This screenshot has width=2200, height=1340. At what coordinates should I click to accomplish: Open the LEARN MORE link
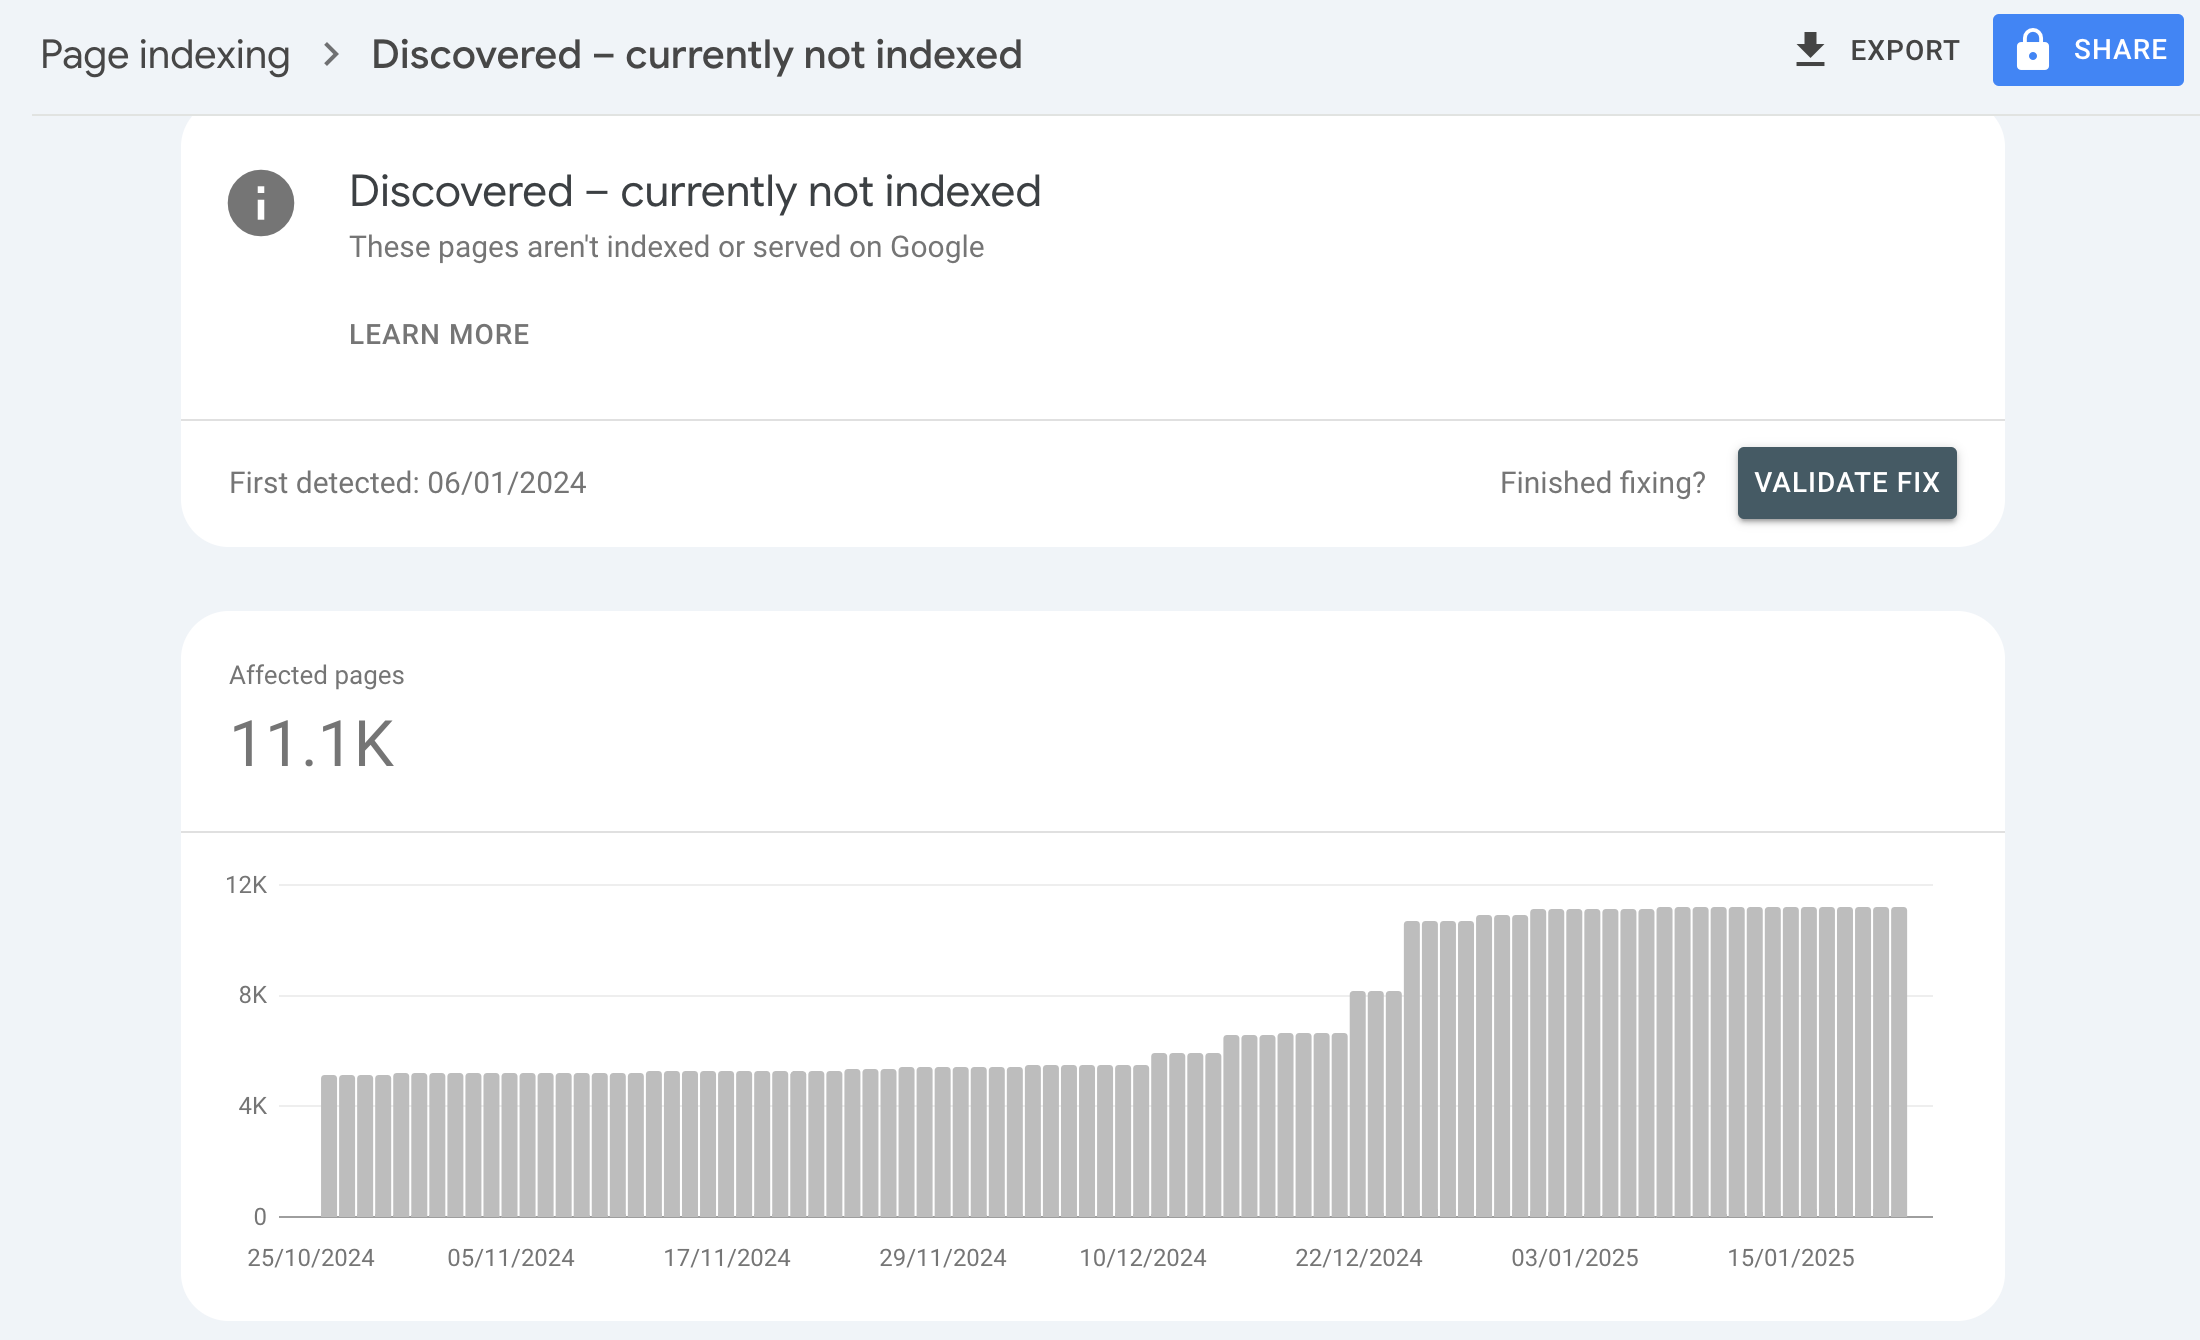[x=439, y=334]
